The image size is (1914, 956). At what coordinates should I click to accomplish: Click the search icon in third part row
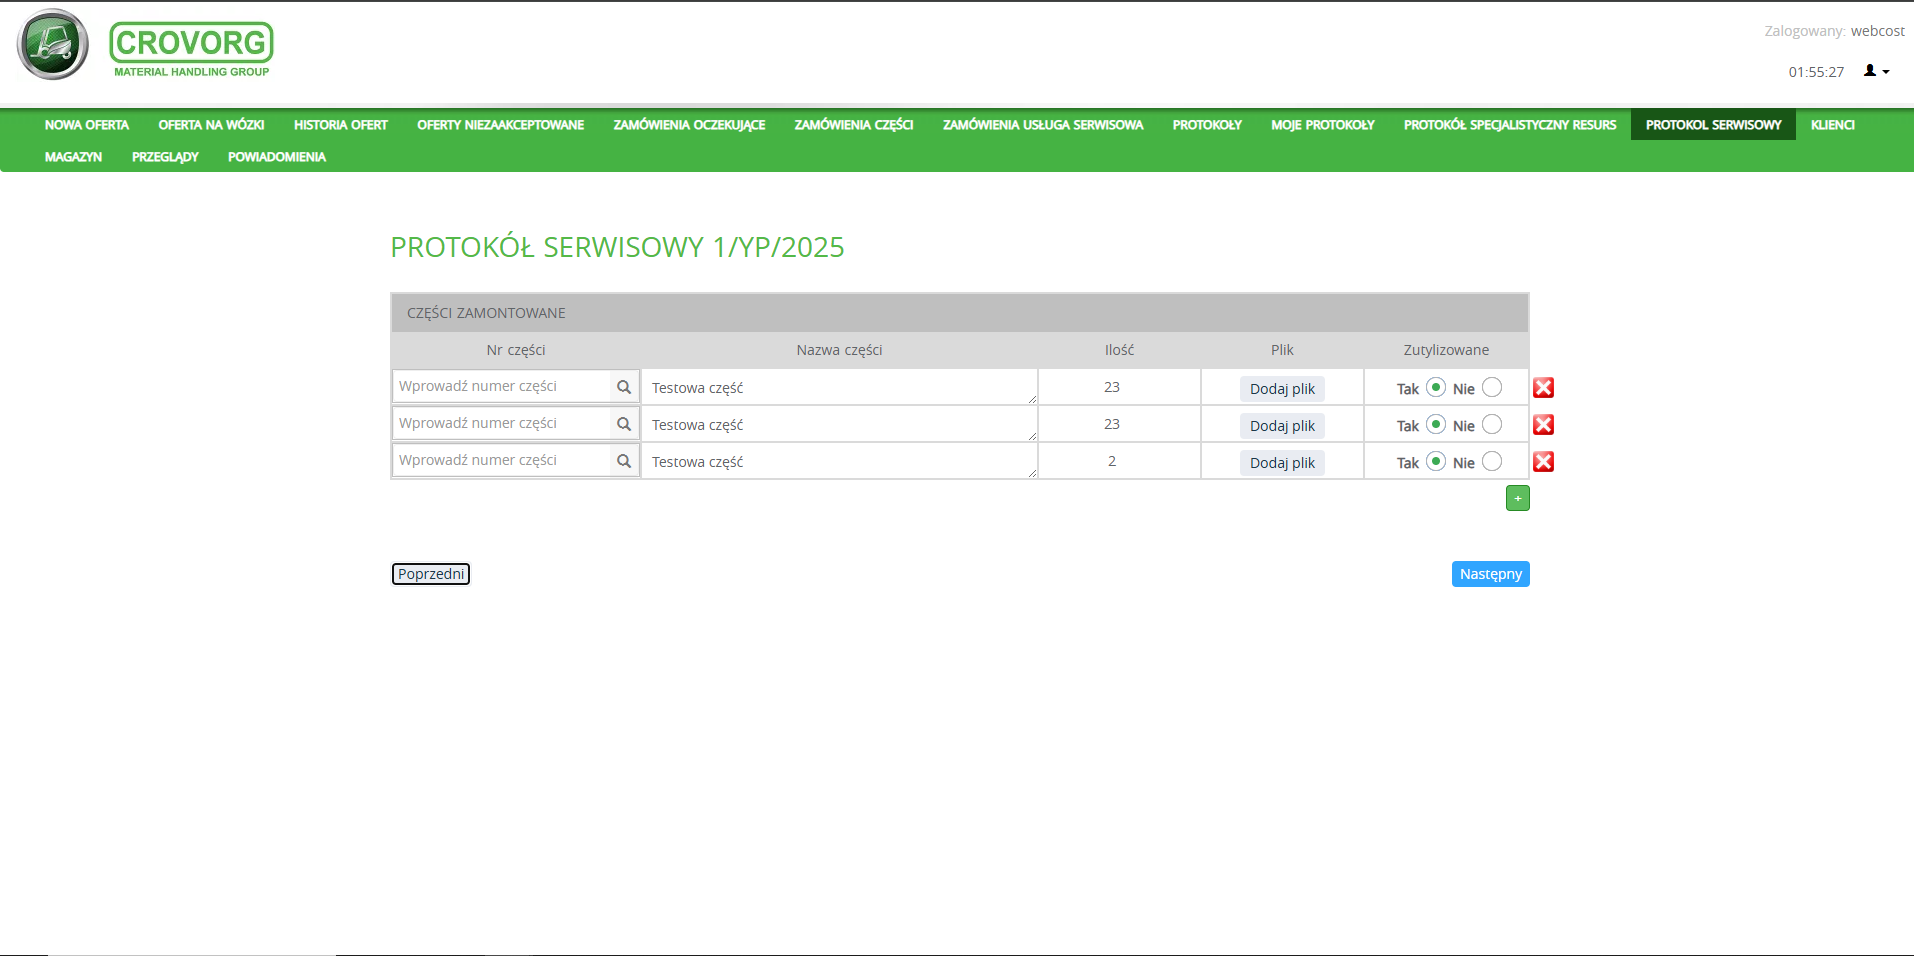(624, 461)
